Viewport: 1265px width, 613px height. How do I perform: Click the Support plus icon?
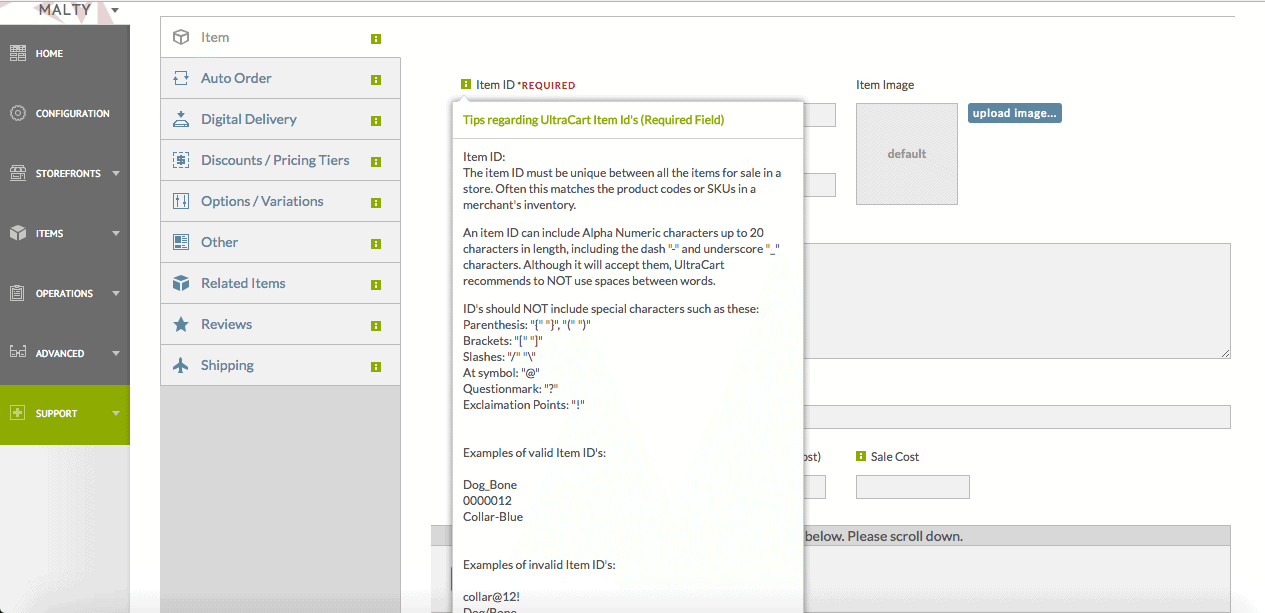(18, 413)
